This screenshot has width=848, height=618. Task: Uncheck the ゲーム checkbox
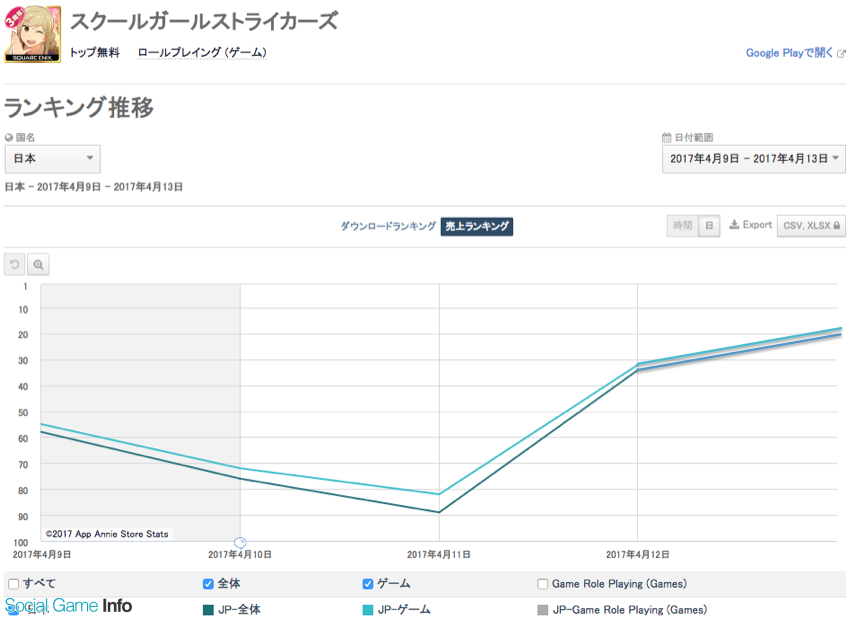point(368,584)
